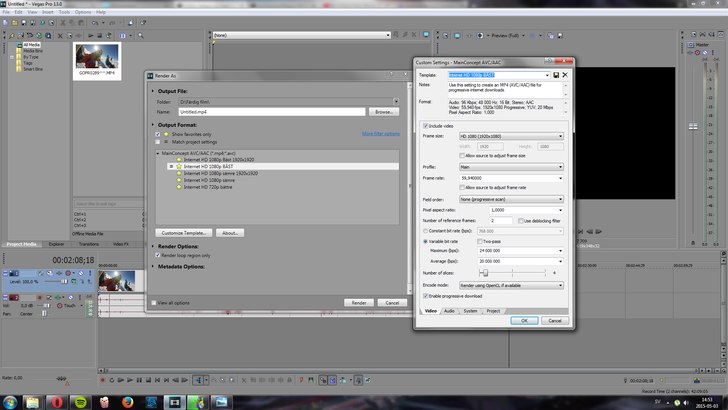The width and height of the screenshot is (728, 410).
Task: Click the Render button
Action: pos(358,302)
